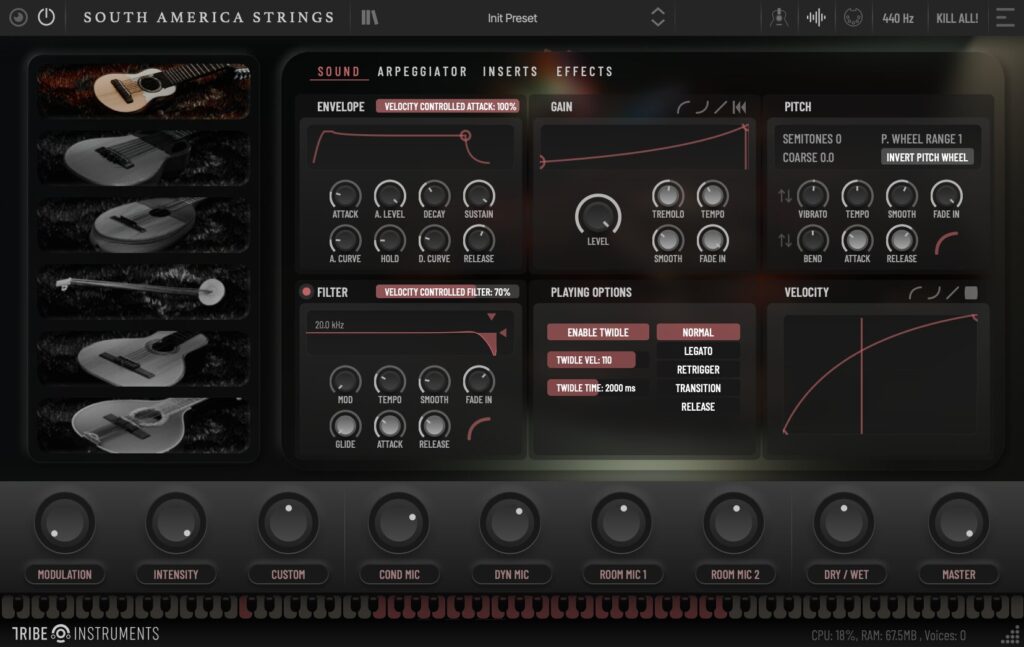Screen dimensions: 1024x647
Task: Click the Gain curve reset rewind icon
Action: click(x=739, y=107)
